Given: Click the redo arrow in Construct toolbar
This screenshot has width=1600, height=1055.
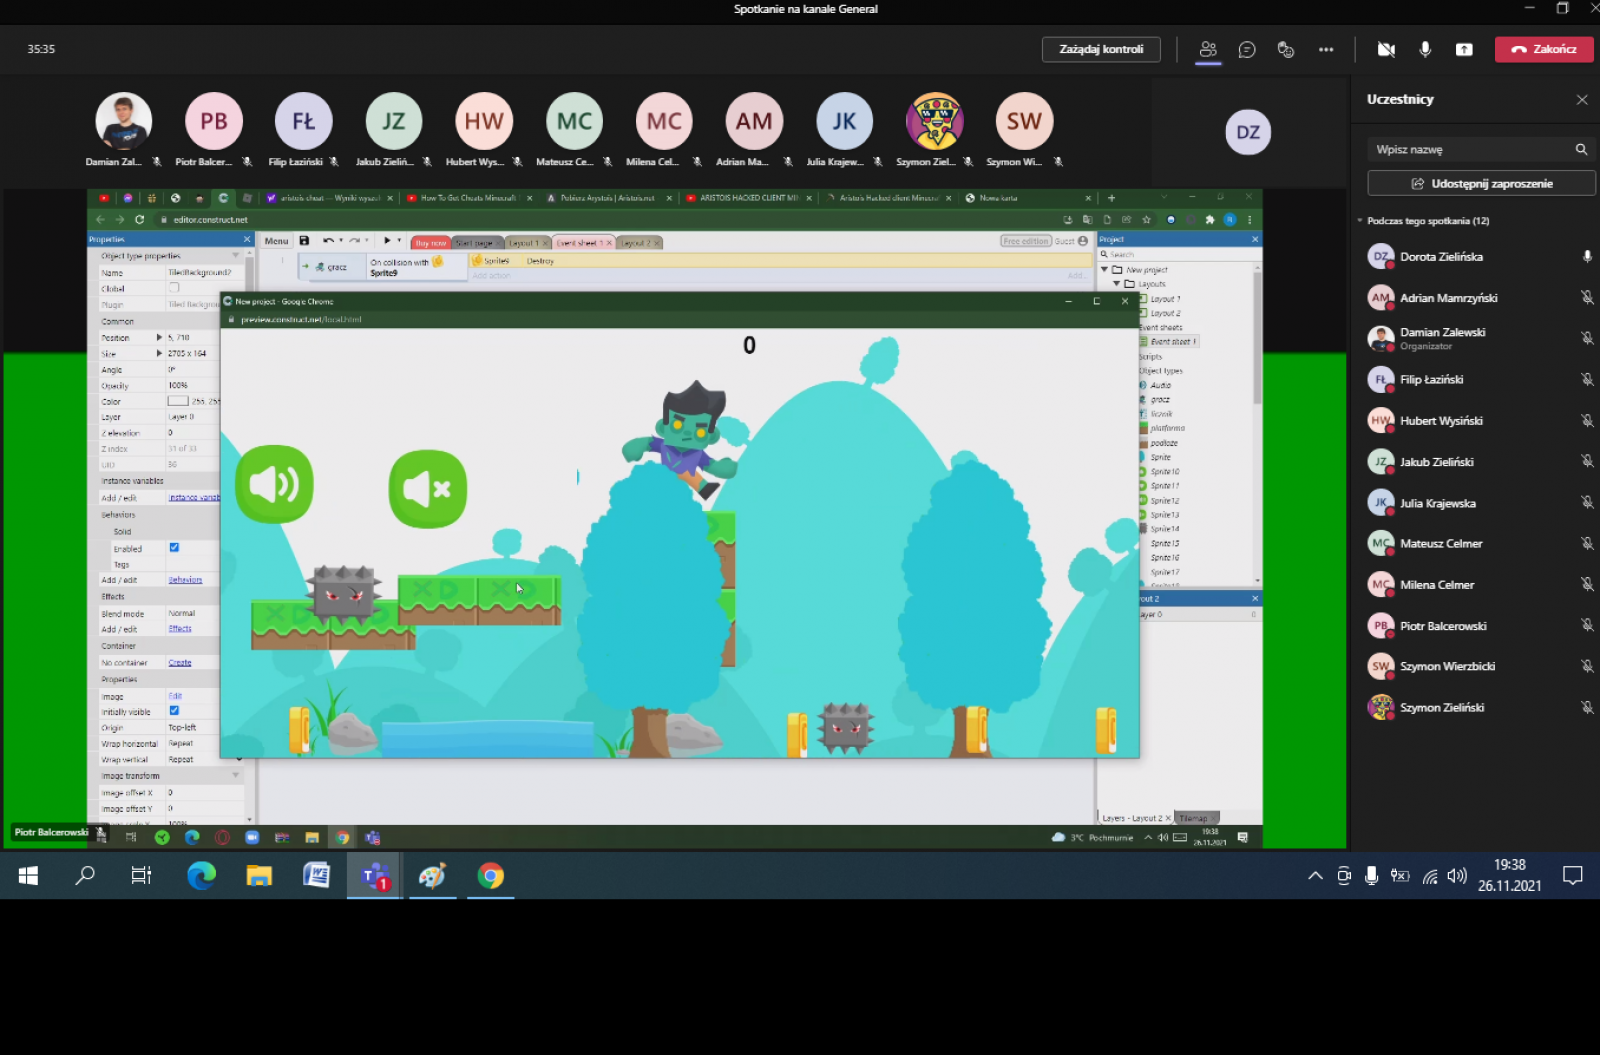Looking at the screenshot, I should point(355,241).
